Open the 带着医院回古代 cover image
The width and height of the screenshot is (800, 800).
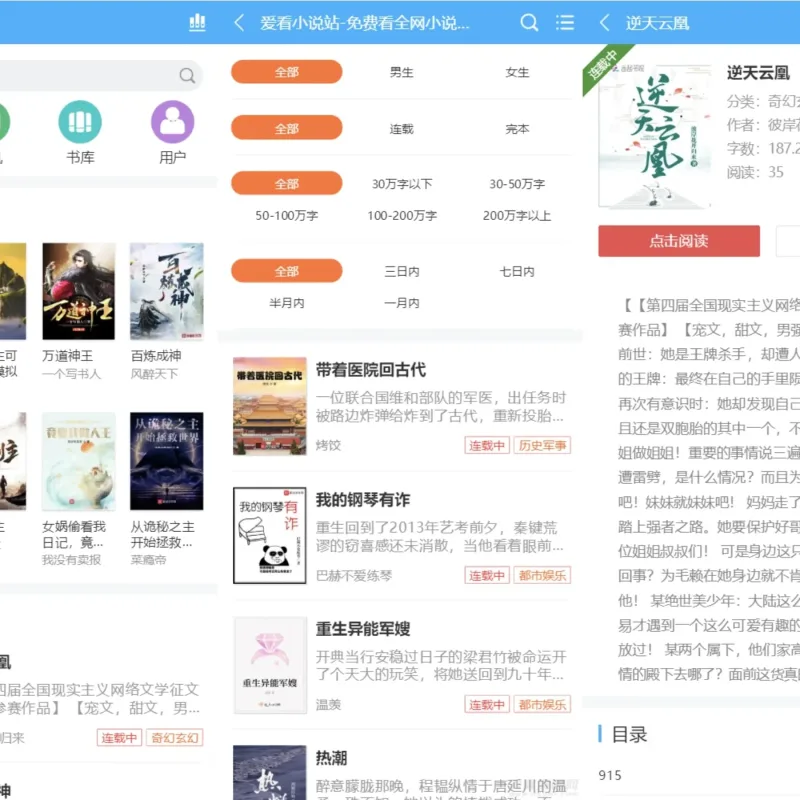269,406
